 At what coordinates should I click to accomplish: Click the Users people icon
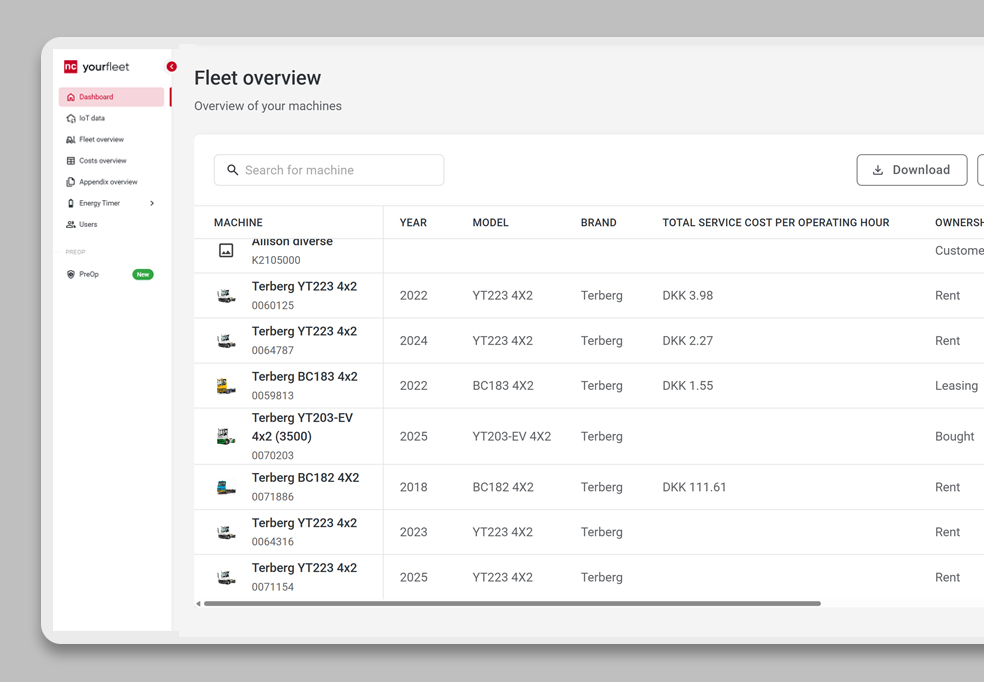tap(71, 224)
